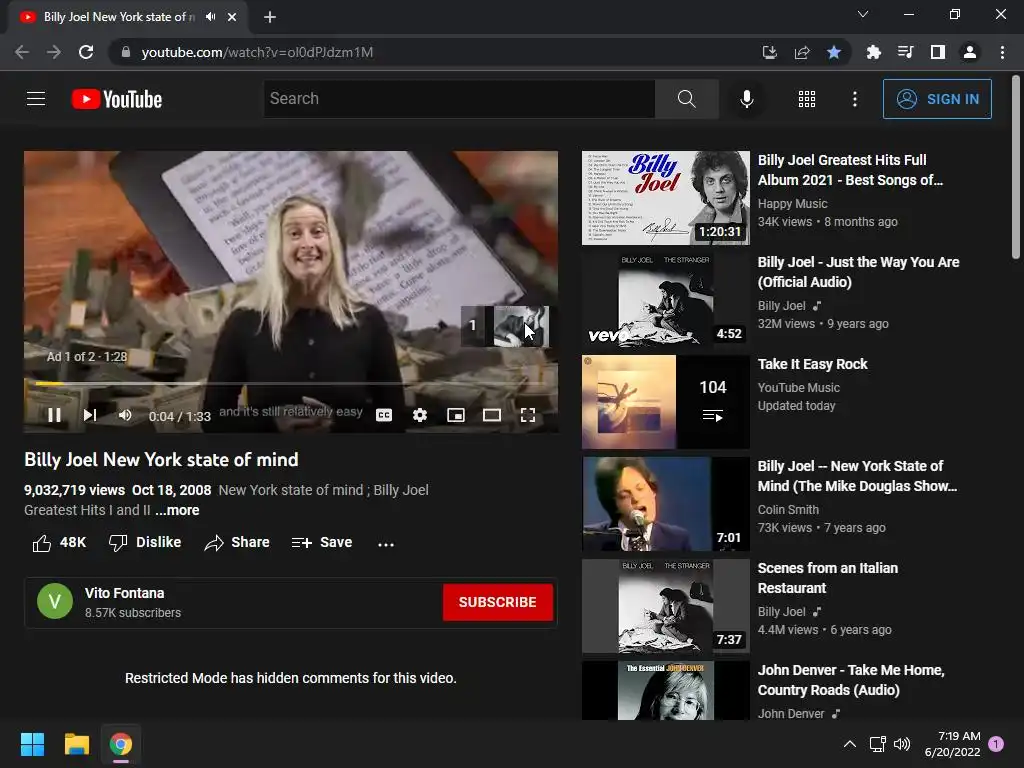Toggle closed captions CC button

point(384,415)
